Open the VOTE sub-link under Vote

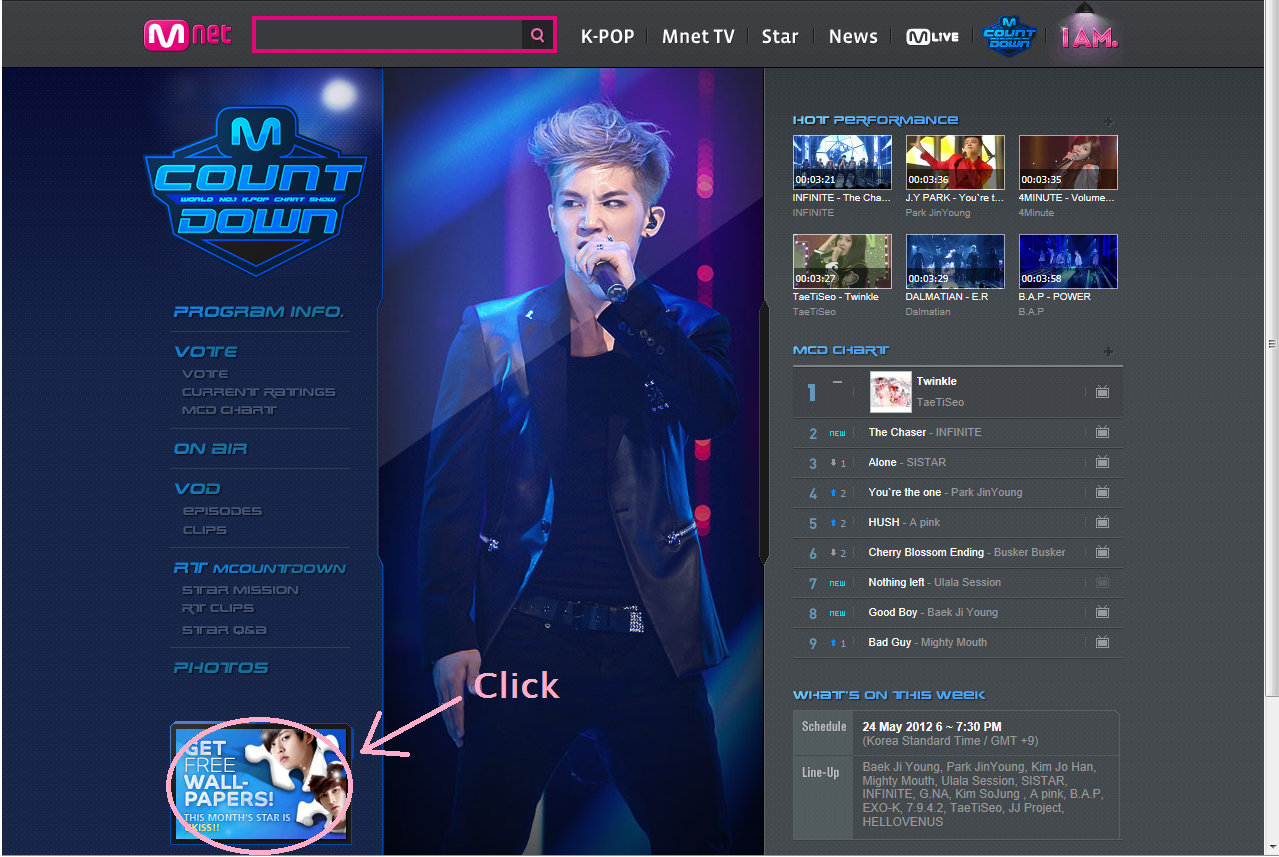205,373
